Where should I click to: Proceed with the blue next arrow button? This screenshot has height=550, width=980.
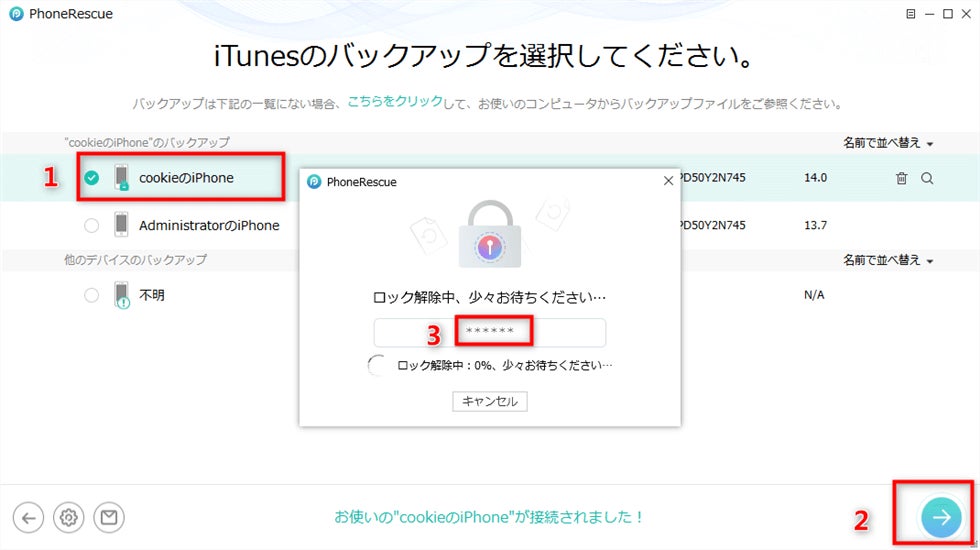tap(941, 517)
